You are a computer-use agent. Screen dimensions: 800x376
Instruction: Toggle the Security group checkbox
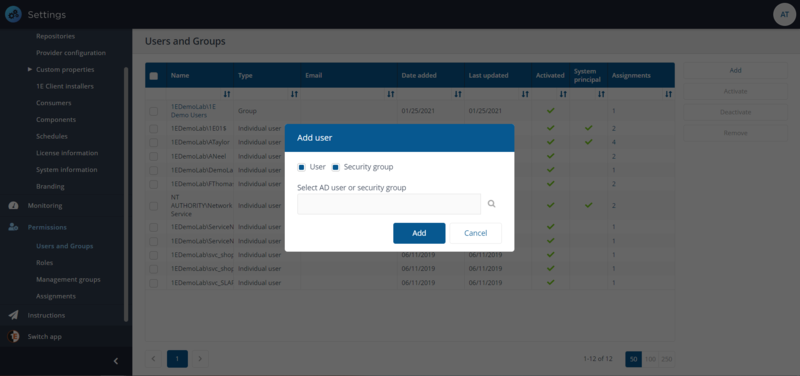point(336,167)
